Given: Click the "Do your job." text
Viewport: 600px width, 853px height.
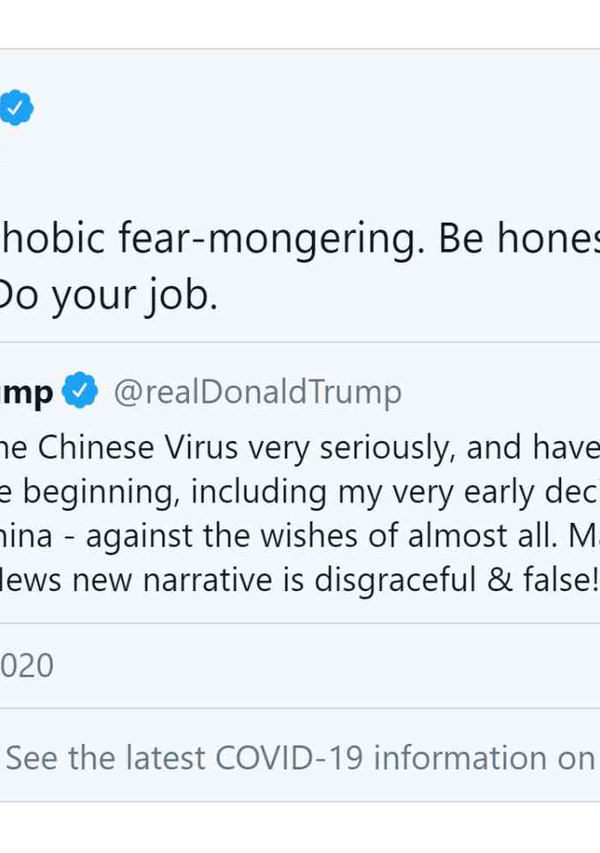Looking at the screenshot, I should 108,295.
